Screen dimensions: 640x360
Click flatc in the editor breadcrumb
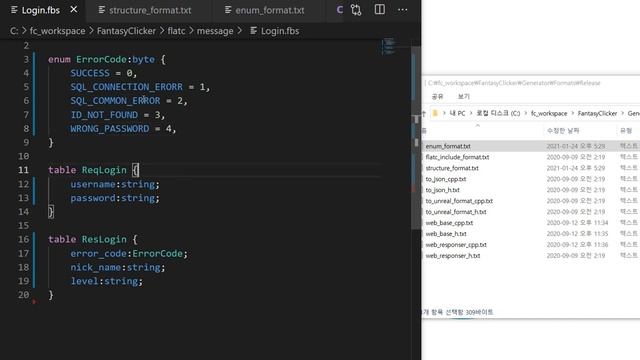point(176,31)
